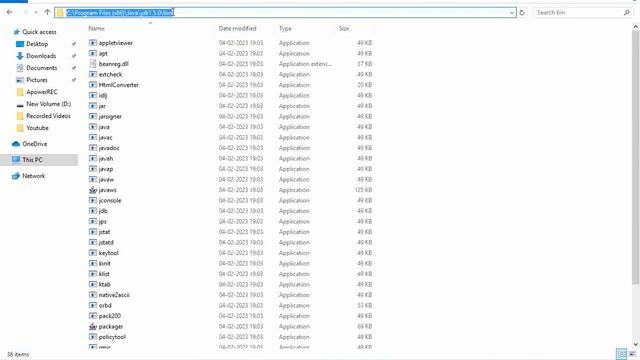
Task: Select Documents in navigation pane
Action: 42,68
